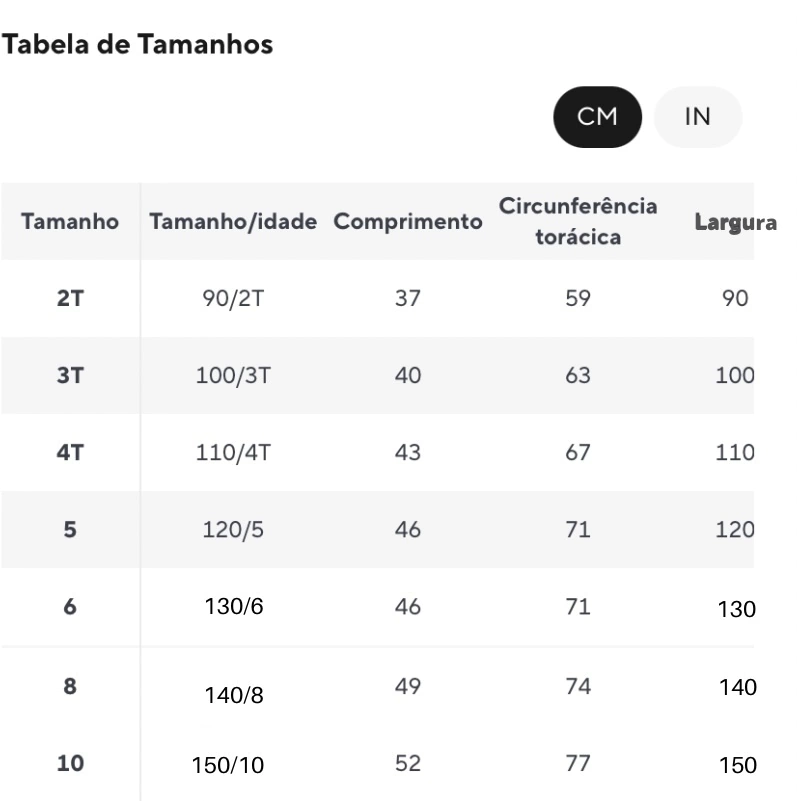Switch units to CM
Screen dimensions: 799x801
click(597, 117)
